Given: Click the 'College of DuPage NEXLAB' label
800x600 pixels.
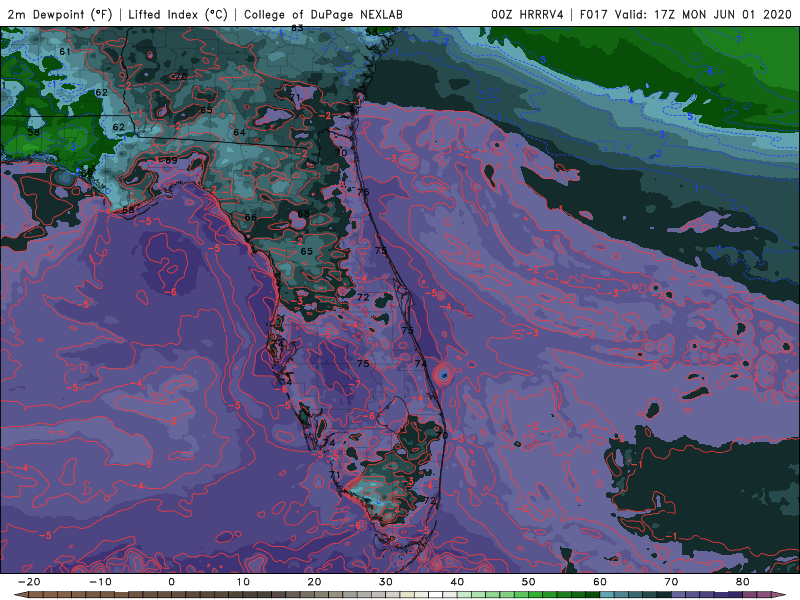Looking at the screenshot, I should (x=323, y=14).
